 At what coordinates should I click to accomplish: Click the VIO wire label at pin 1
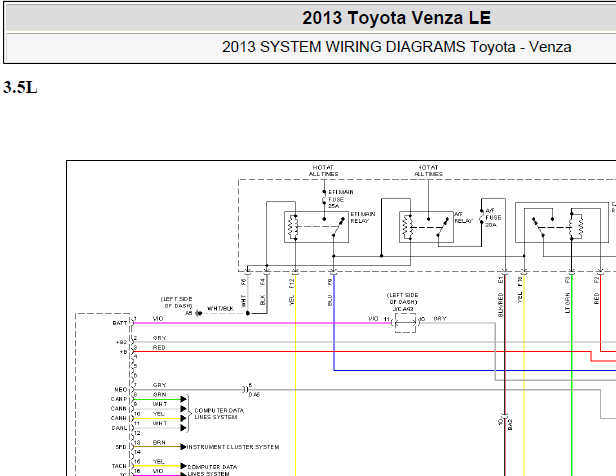click(158, 318)
